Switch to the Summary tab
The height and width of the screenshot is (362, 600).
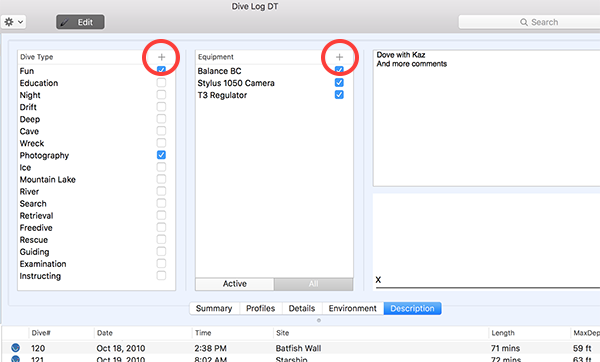click(214, 308)
